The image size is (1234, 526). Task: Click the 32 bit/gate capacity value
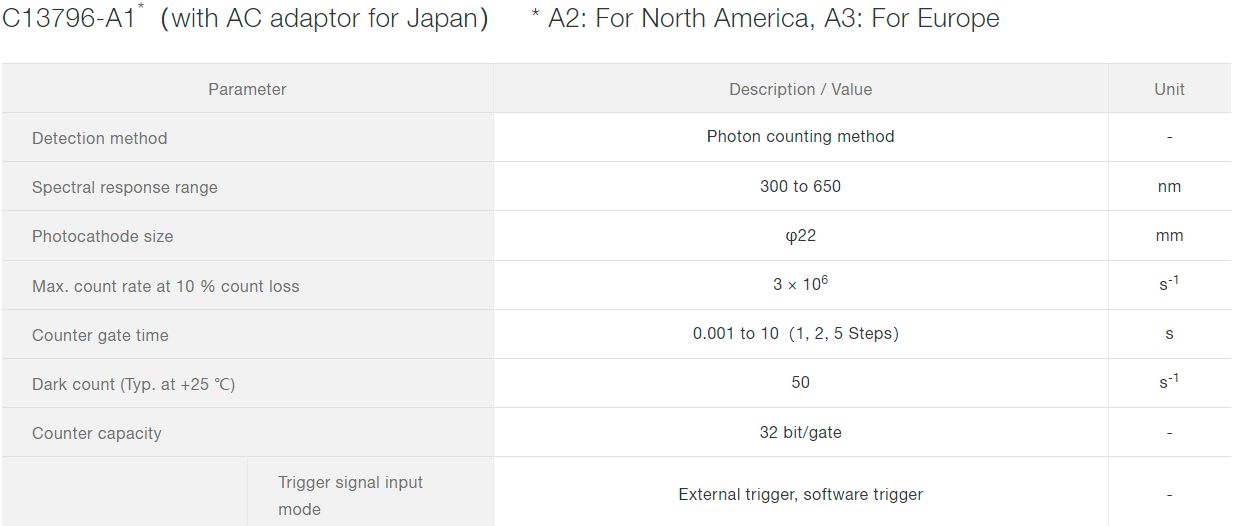coord(800,432)
